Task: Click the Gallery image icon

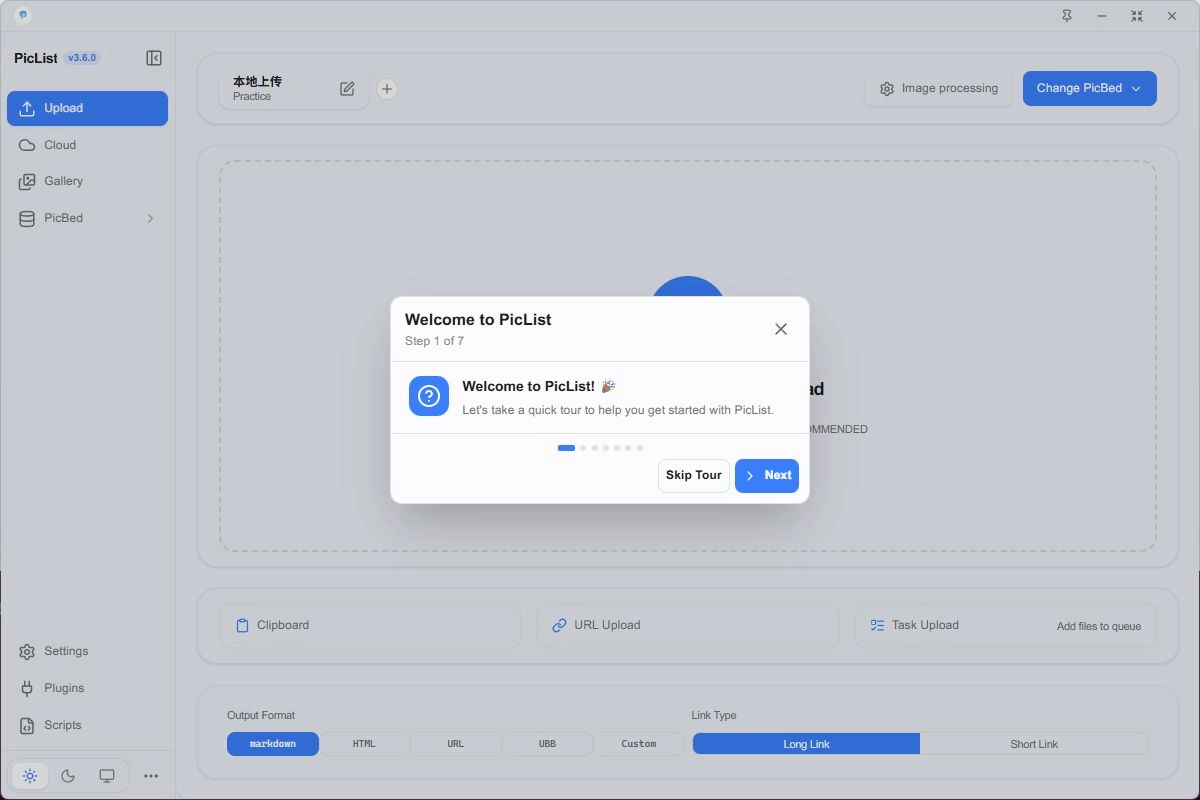Action: click(x=27, y=182)
